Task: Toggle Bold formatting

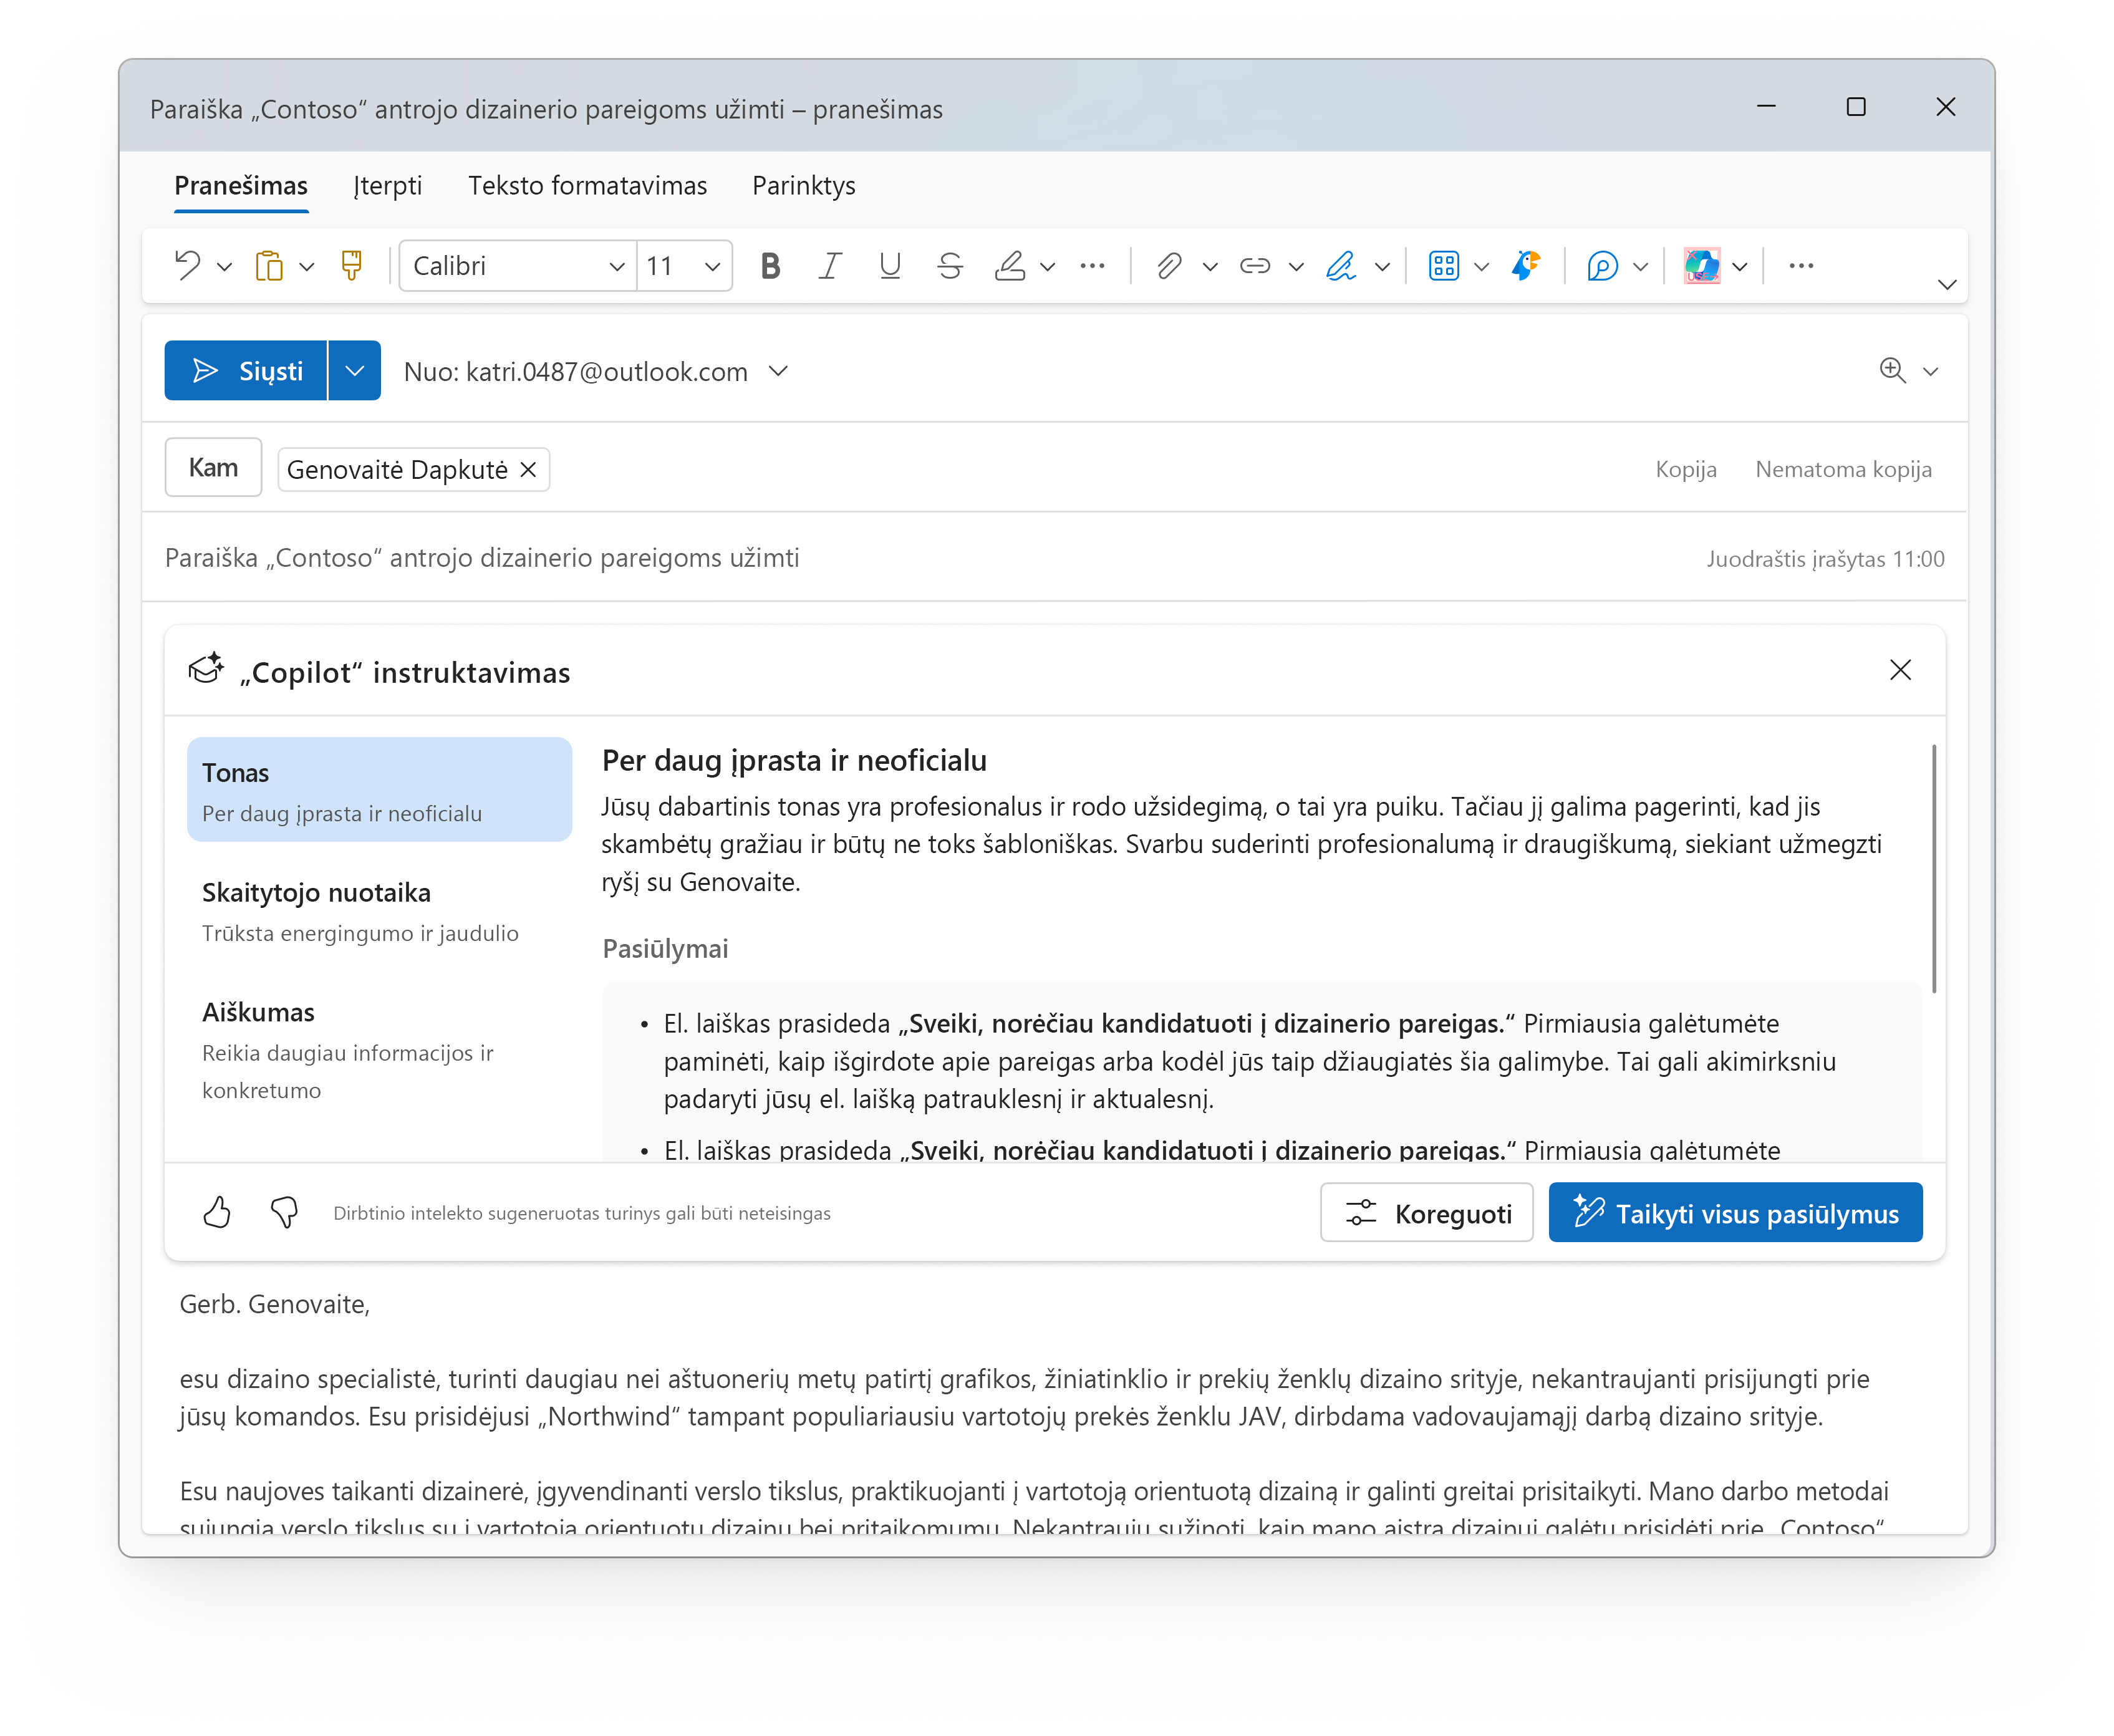Action: point(770,266)
